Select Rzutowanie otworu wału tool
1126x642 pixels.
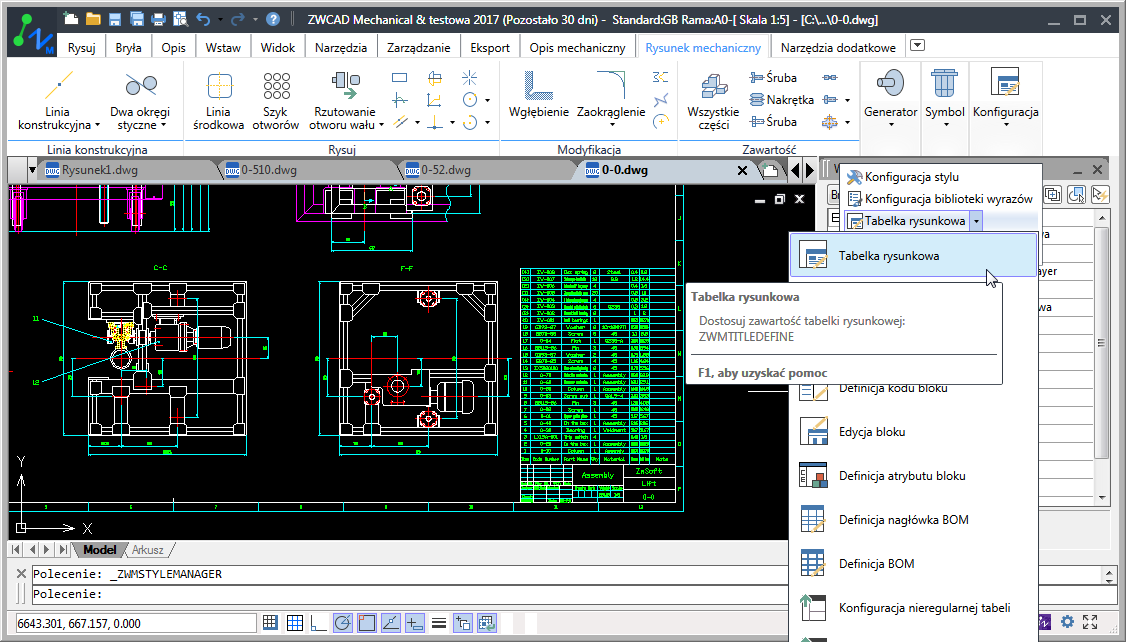tap(345, 100)
